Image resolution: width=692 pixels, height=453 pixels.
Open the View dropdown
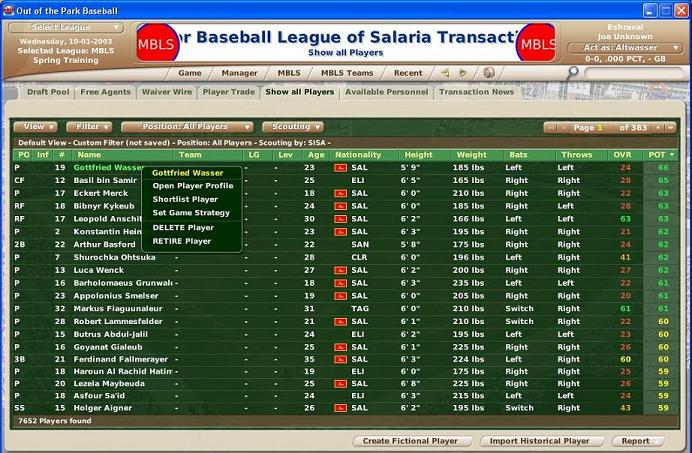point(35,127)
